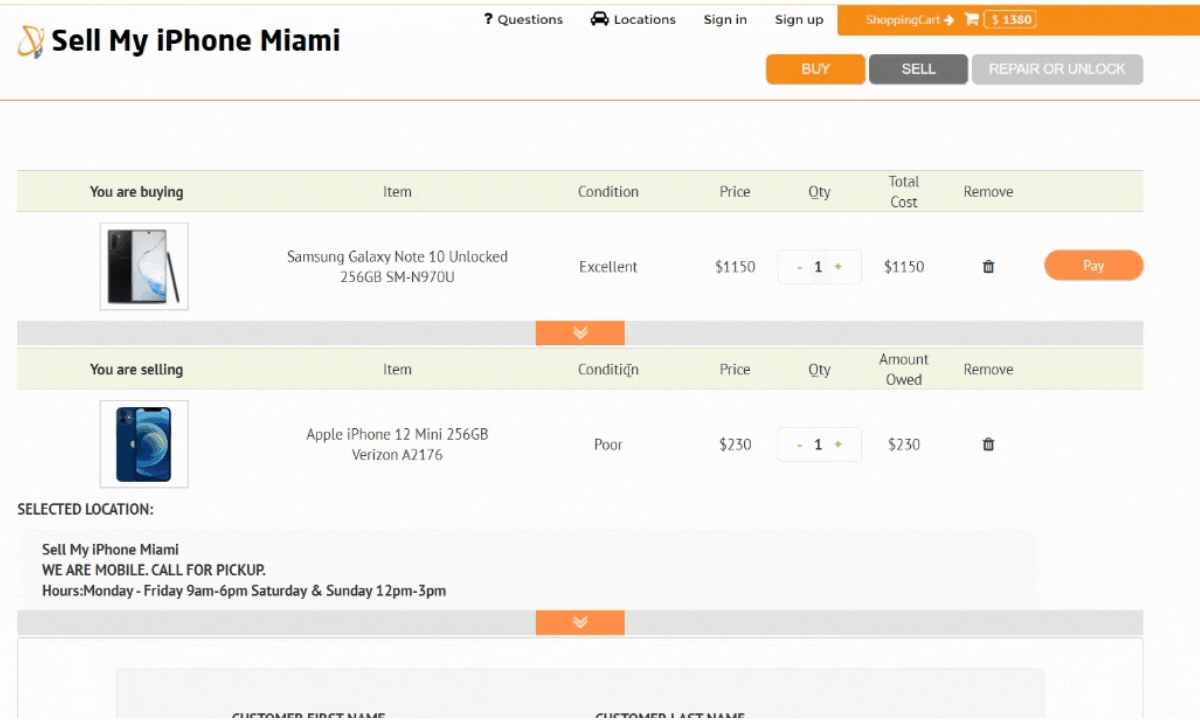The image size is (1200, 720).
Task: Open the SELL tab
Action: pos(918,69)
